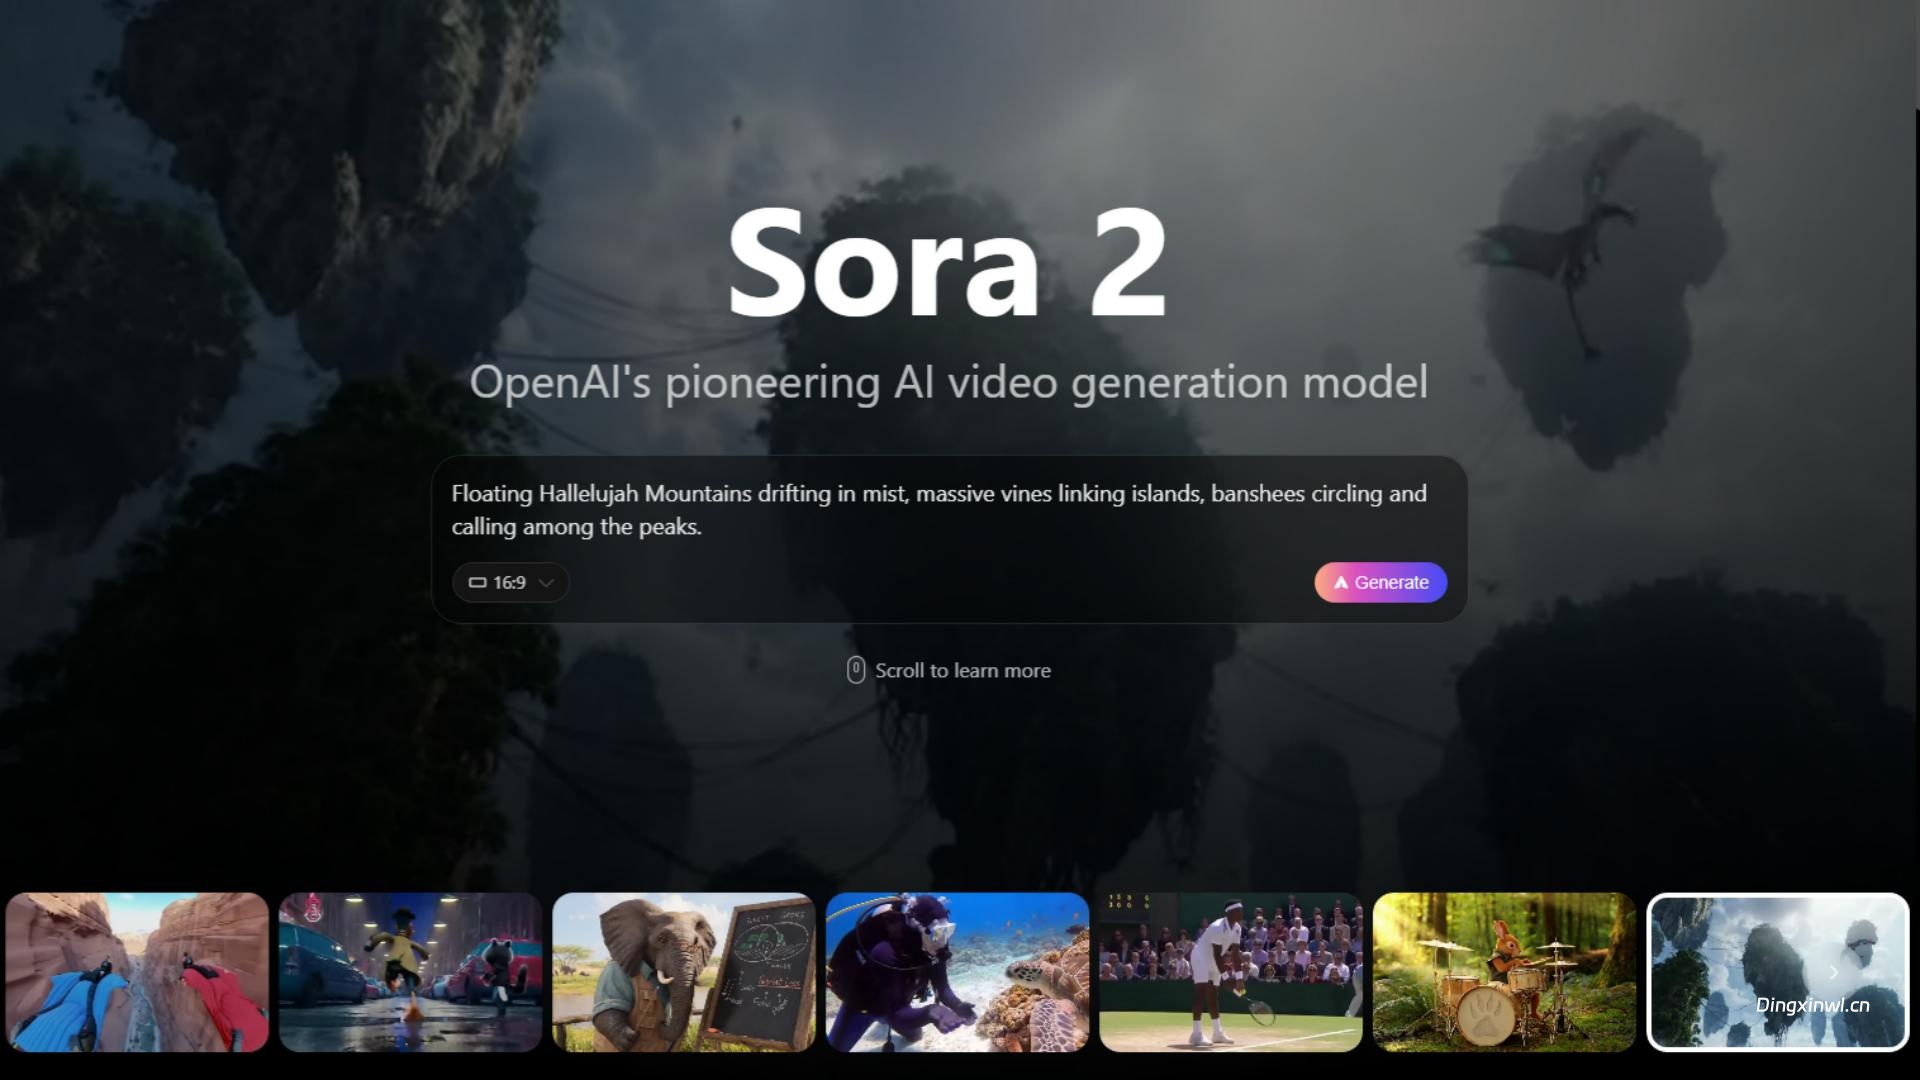This screenshot has height=1080, width=1920.
Task: Select the highlighted floating mountains thumbnail
Action: (x=1778, y=972)
